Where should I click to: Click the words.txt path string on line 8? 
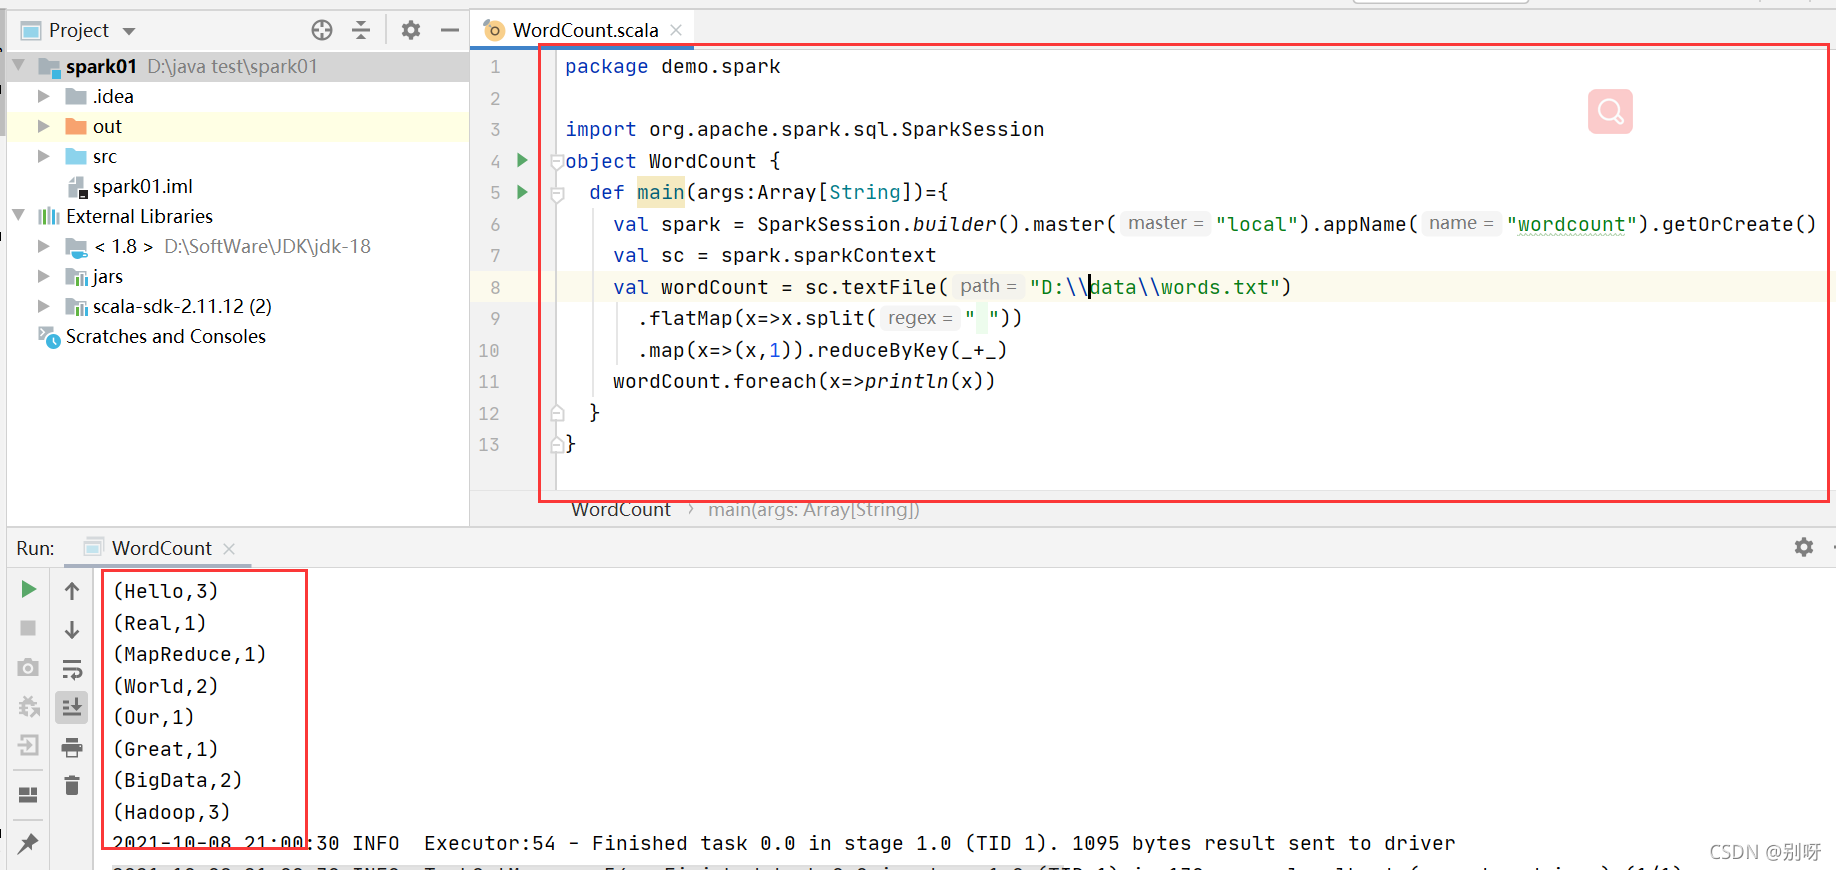point(1156,287)
